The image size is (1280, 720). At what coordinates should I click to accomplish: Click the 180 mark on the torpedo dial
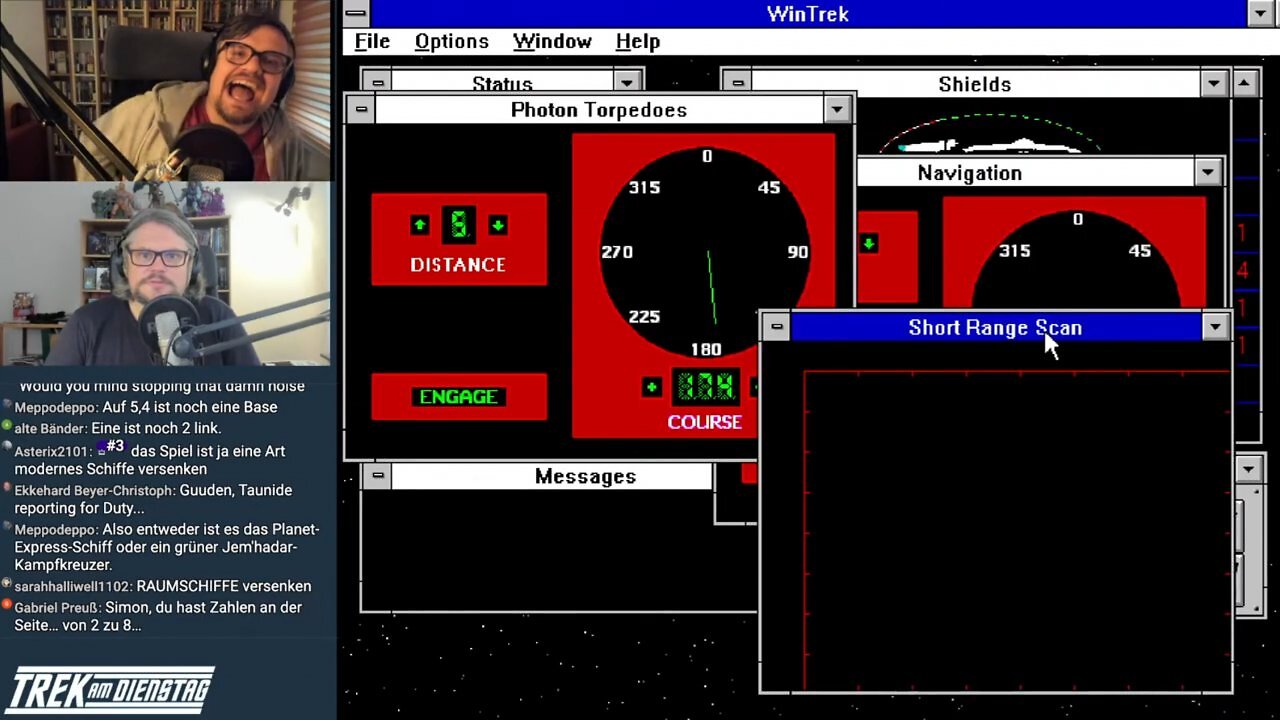706,349
